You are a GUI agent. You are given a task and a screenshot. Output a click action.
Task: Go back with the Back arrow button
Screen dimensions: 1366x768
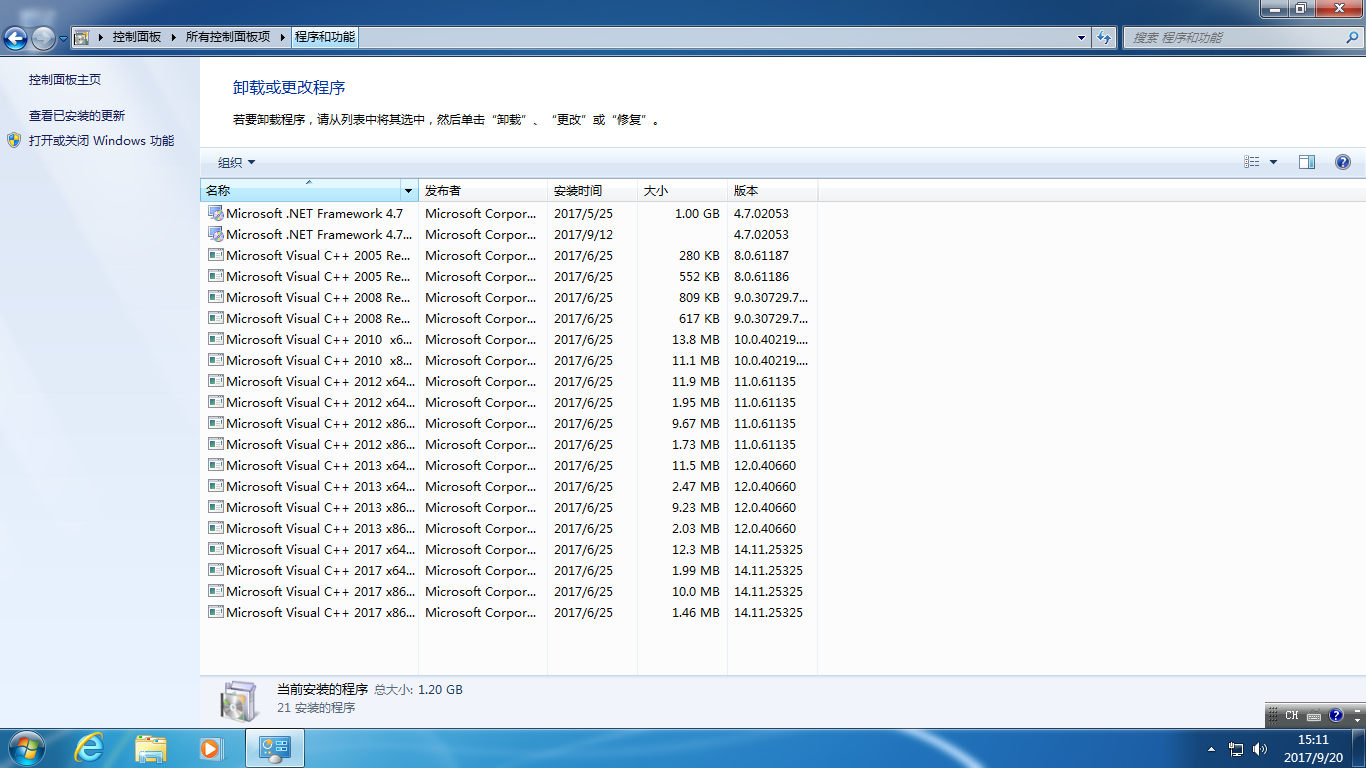(16, 38)
